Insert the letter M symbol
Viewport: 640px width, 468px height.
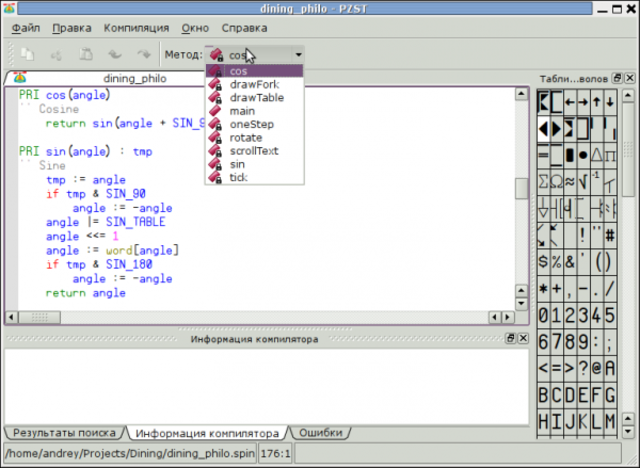(x=610, y=421)
